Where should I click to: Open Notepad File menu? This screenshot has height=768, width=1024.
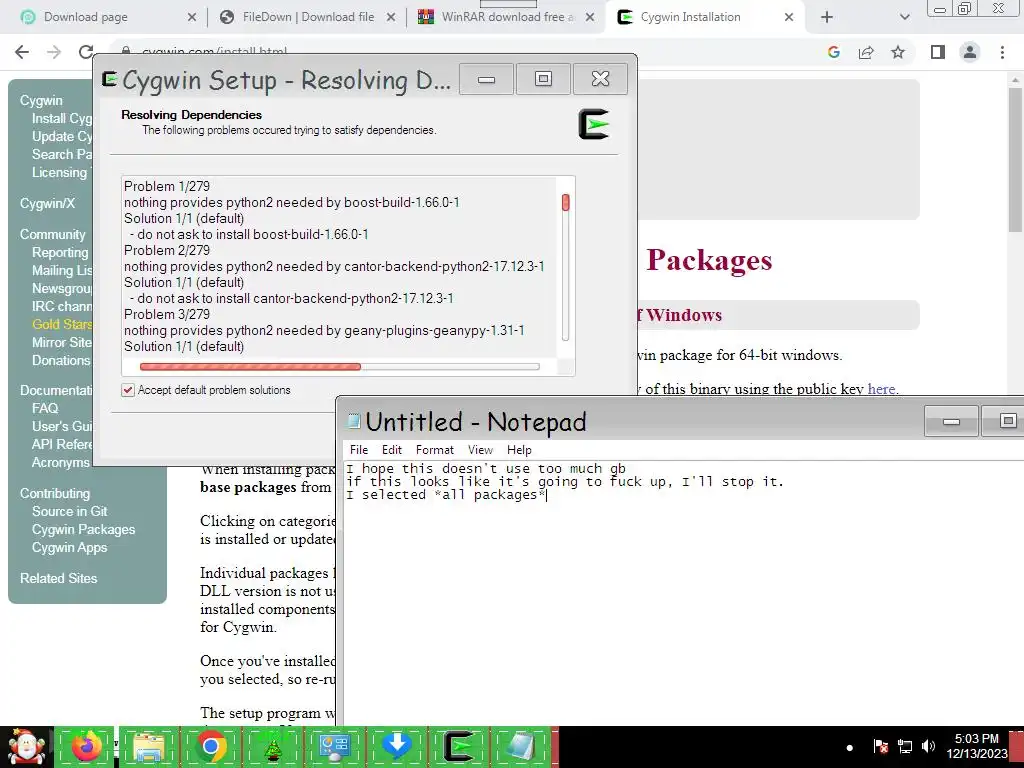359,450
